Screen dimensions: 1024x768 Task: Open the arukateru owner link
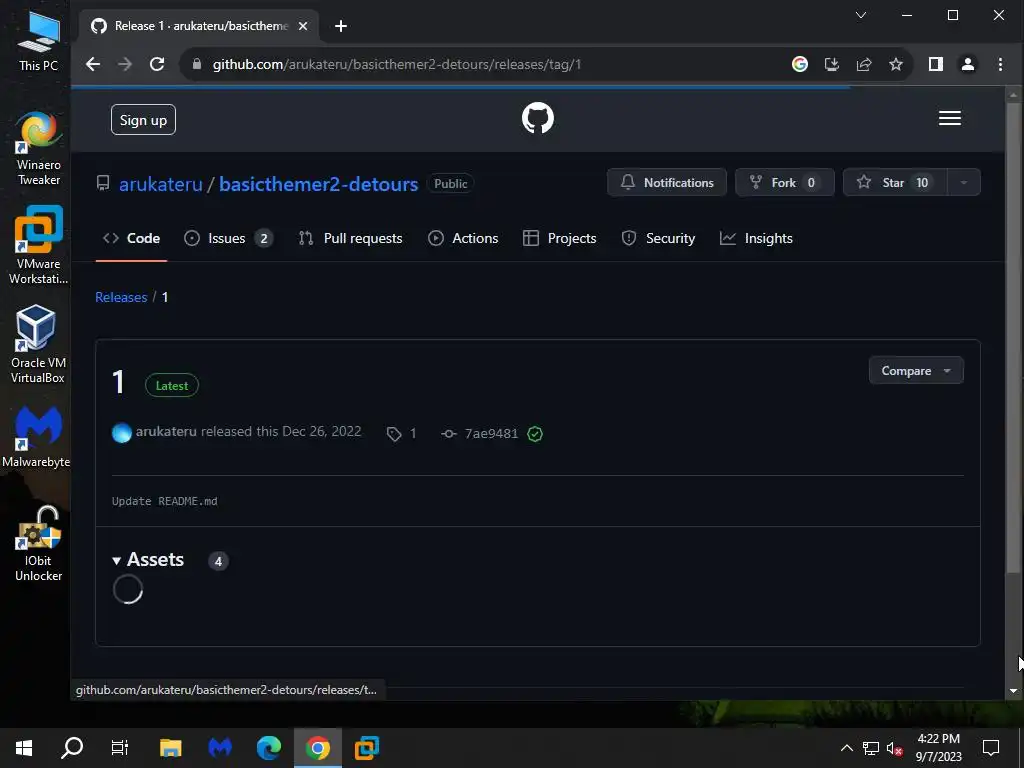[x=161, y=184]
